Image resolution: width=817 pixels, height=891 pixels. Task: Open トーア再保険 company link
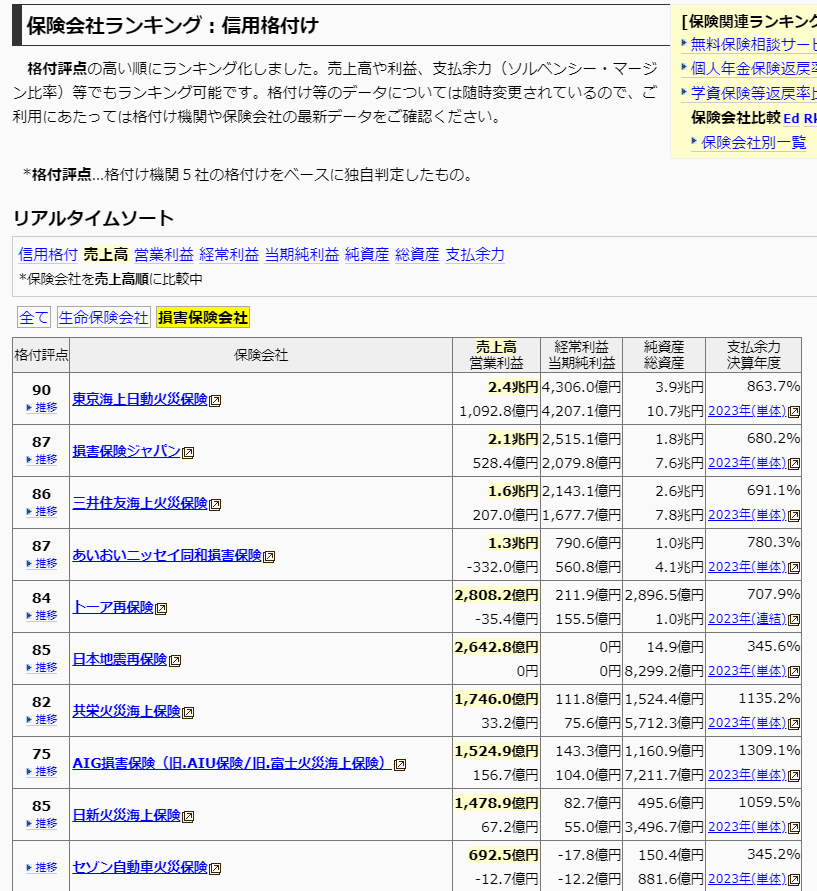pyautogui.click(x=113, y=607)
